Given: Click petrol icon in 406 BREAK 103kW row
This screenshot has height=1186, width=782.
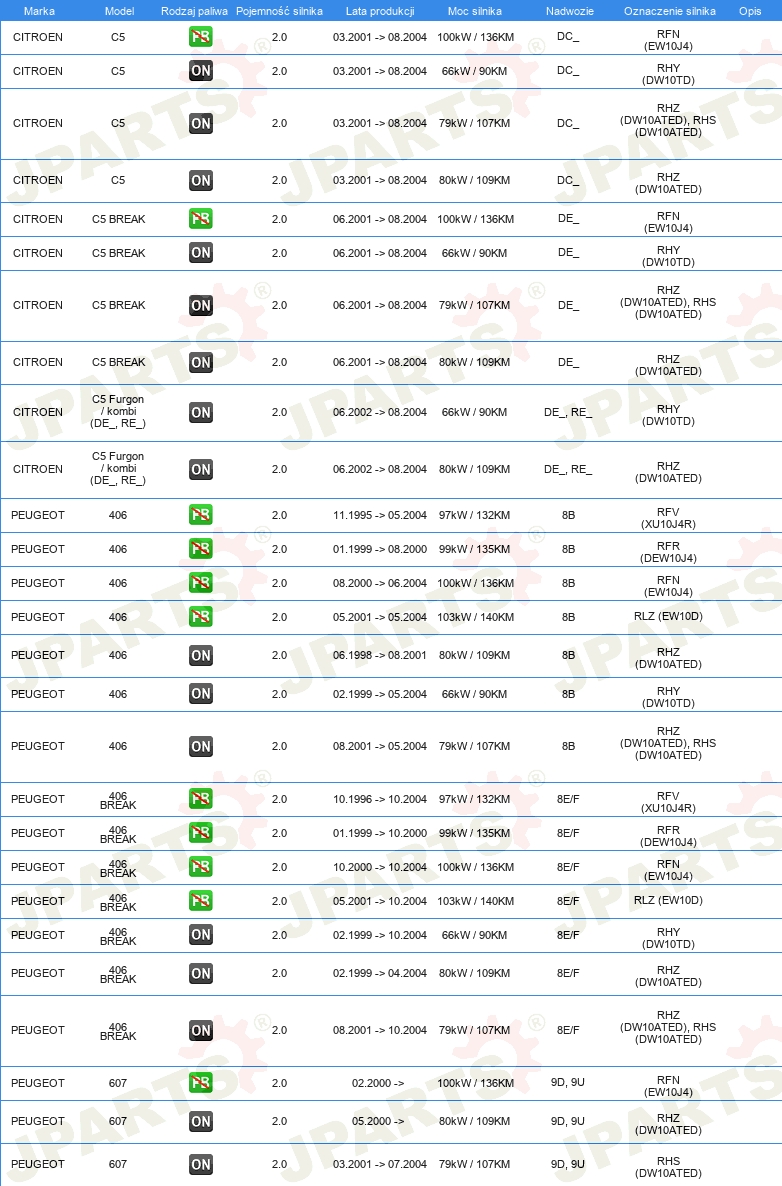Looking at the screenshot, I should tap(200, 901).
